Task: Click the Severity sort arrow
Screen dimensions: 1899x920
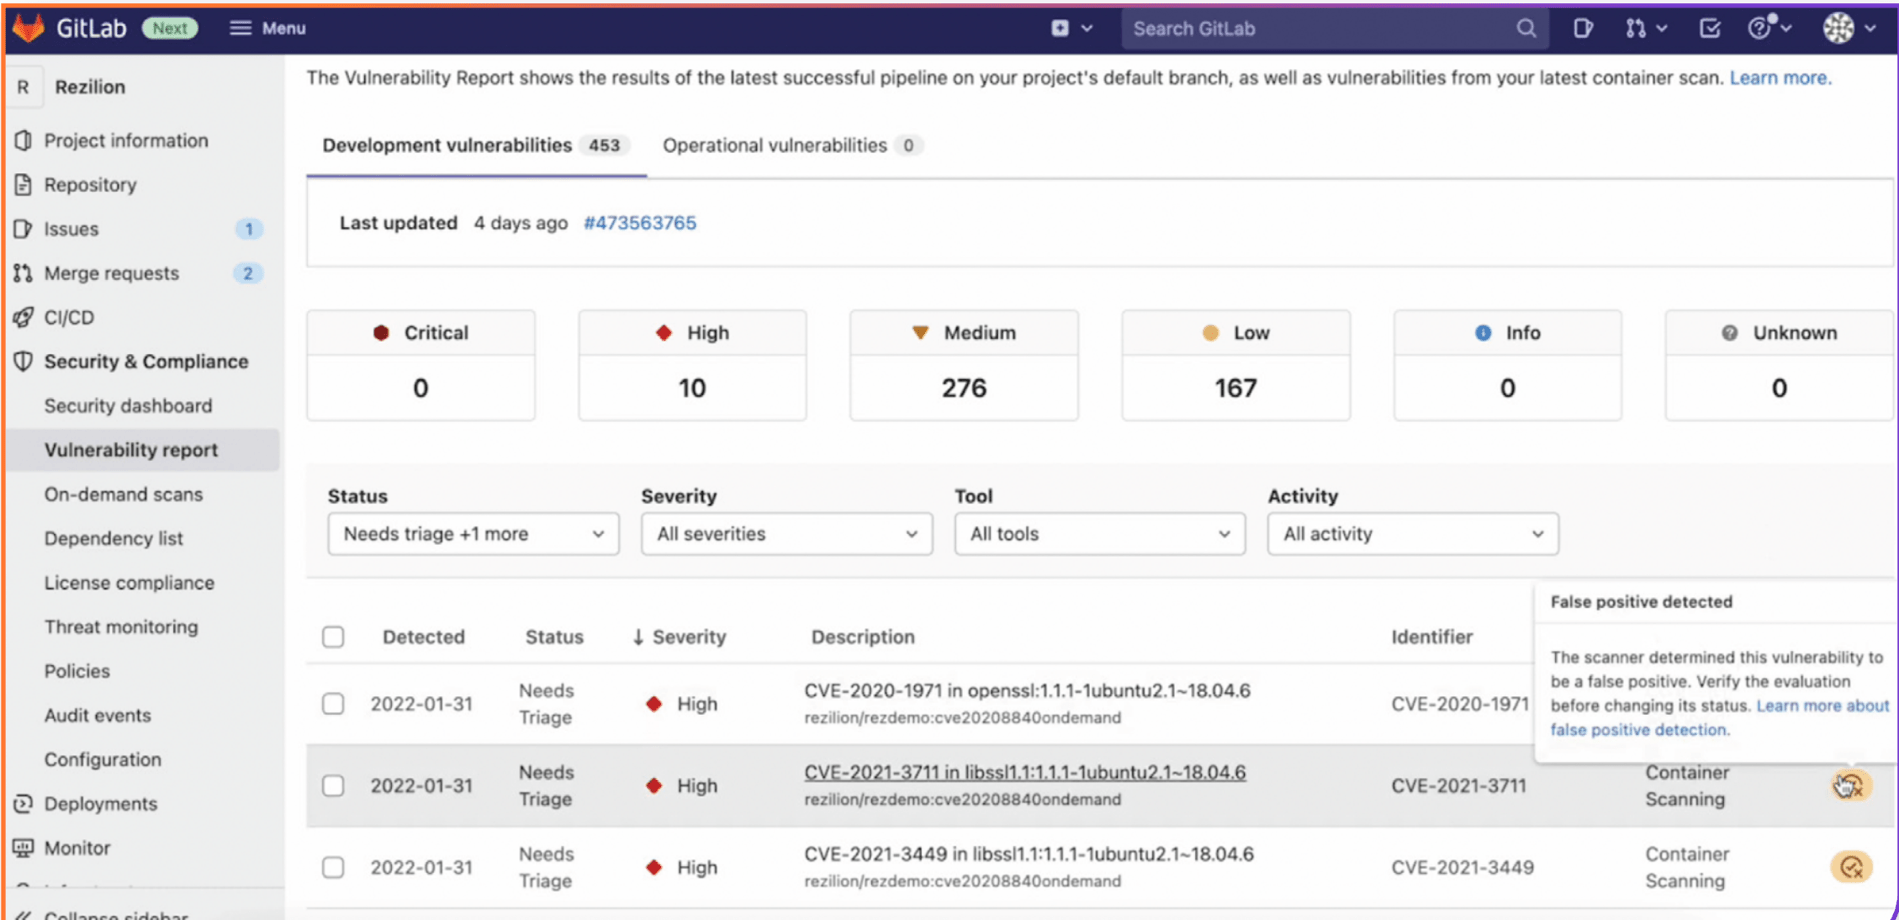Action: (x=638, y=636)
